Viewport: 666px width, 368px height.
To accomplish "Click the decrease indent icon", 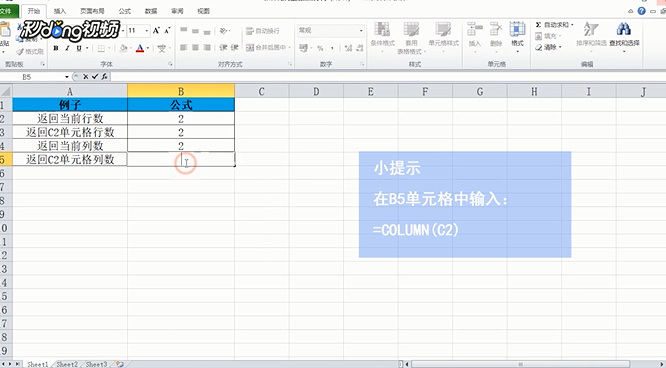I will (x=223, y=48).
